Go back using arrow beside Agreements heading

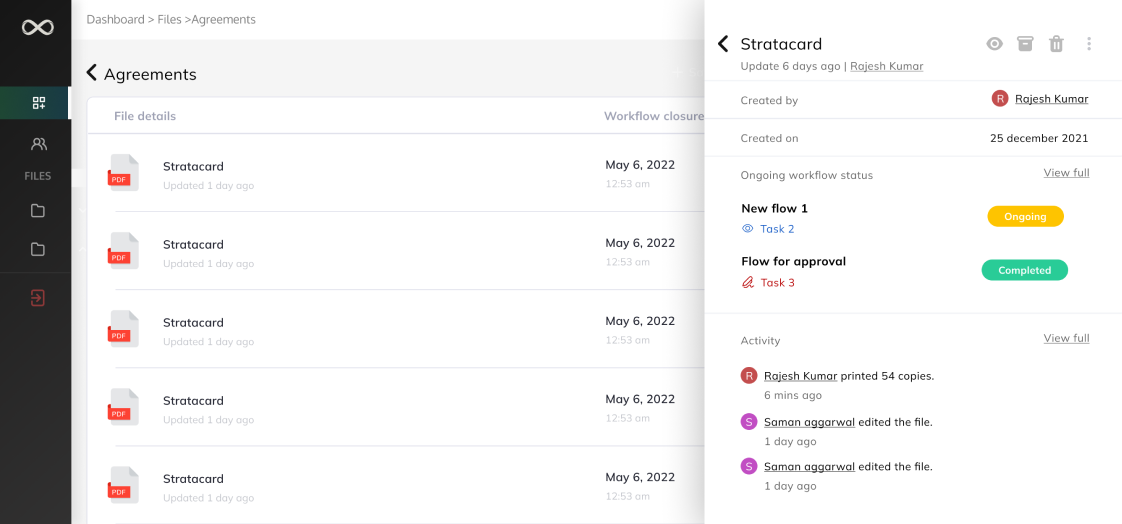pyautogui.click(x=92, y=73)
